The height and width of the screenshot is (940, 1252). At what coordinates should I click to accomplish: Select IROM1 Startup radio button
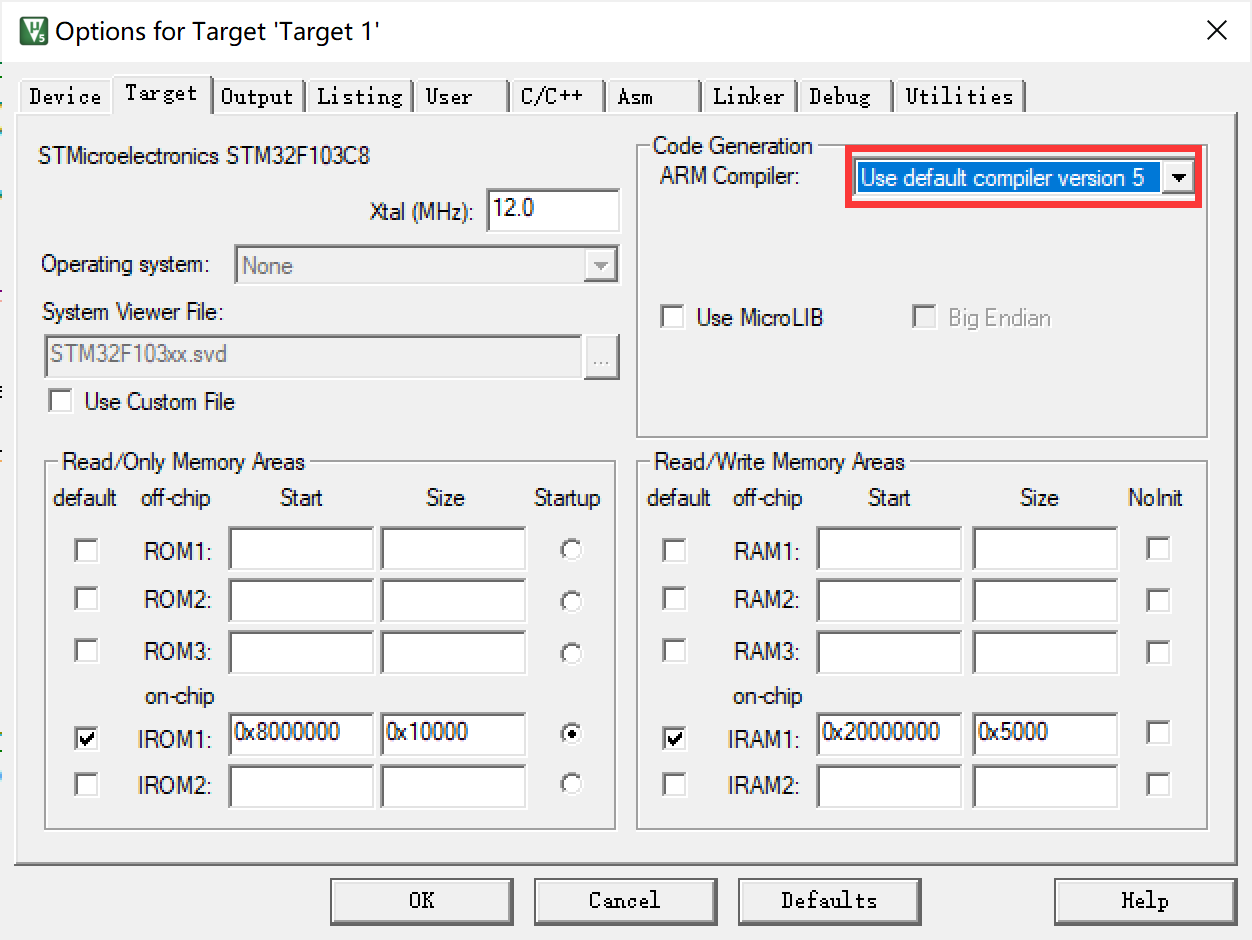click(571, 733)
